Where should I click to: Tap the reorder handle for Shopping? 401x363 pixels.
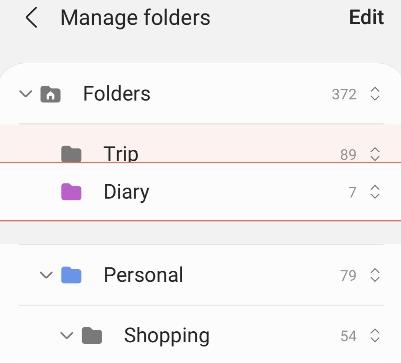(375, 335)
